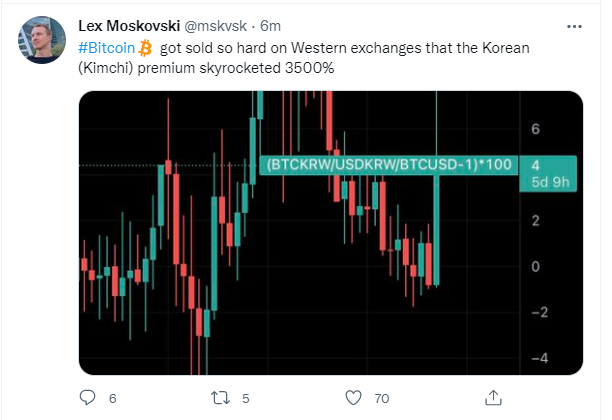Viewport: 612px width, 420px height.
Task: Click the share upload icon
Action: coord(493,398)
